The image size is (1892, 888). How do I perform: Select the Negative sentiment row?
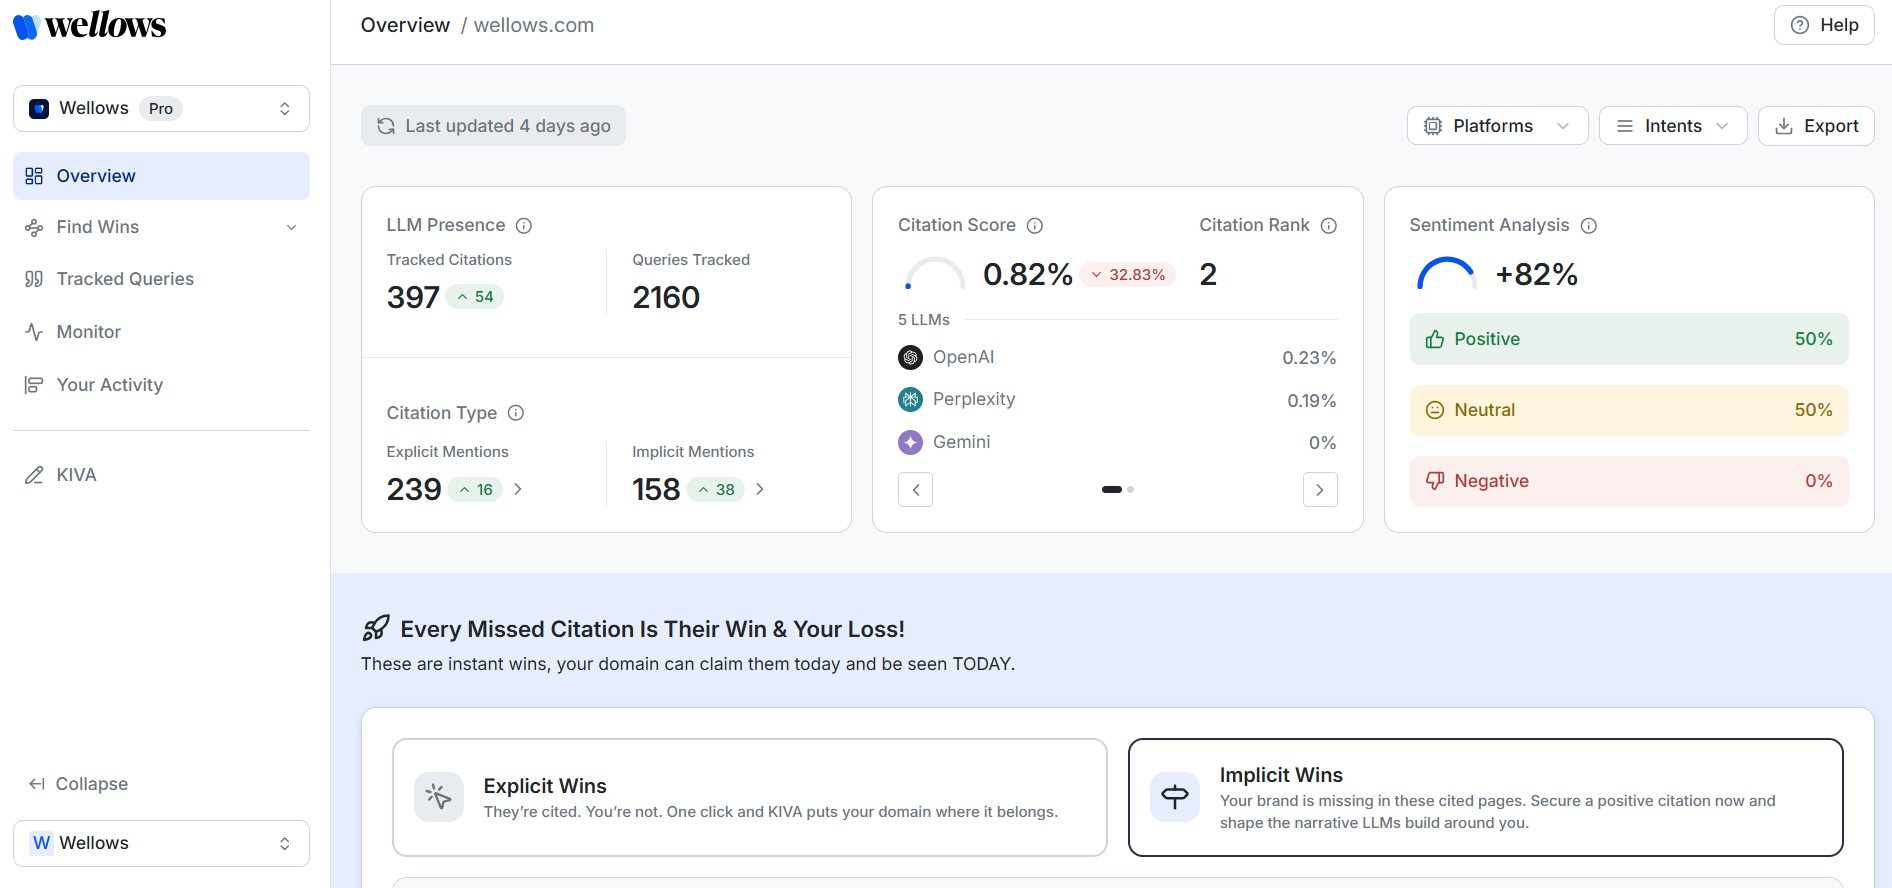[1629, 481]
